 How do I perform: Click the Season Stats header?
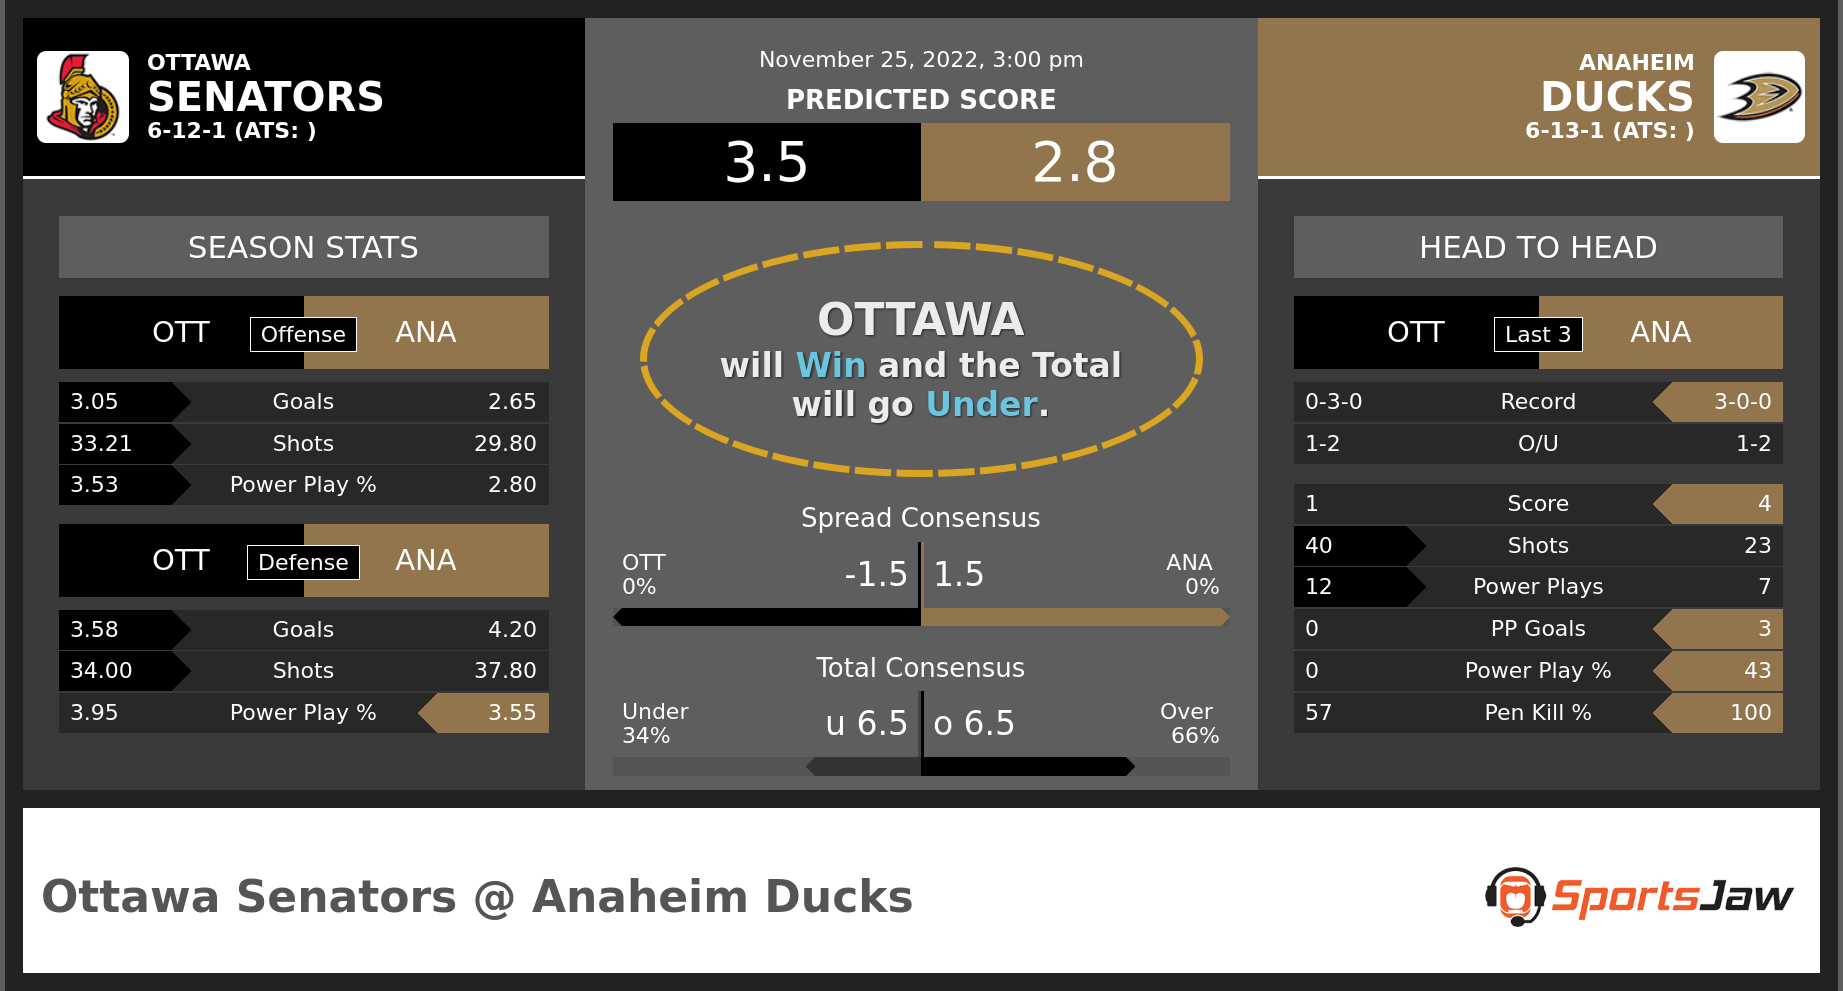click(304, 247)
